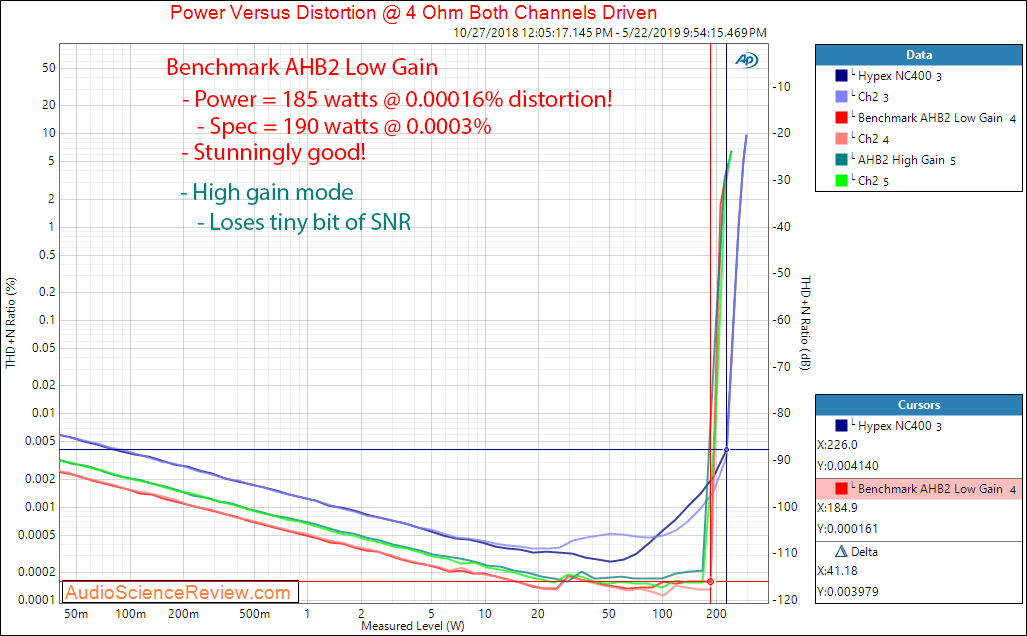1027x636 pixels.
Task: Click the Delta triangle icon
Action: 841,552
